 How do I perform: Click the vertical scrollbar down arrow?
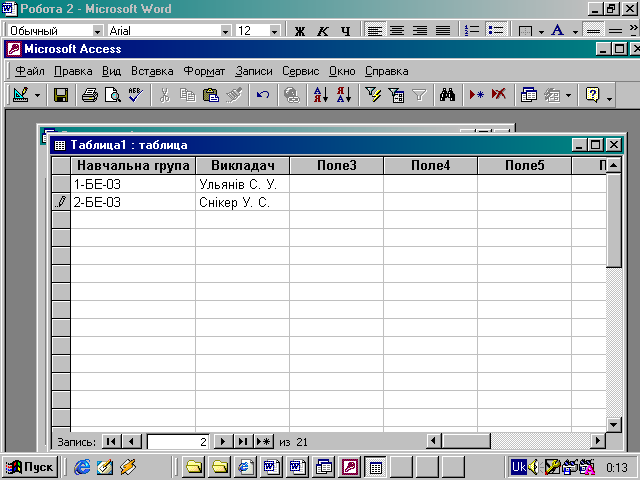(613, 424)
